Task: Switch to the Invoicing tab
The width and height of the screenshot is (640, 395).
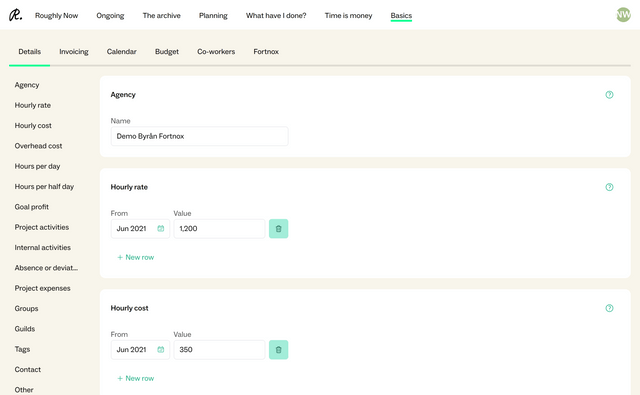Action: tap(74, 52)
